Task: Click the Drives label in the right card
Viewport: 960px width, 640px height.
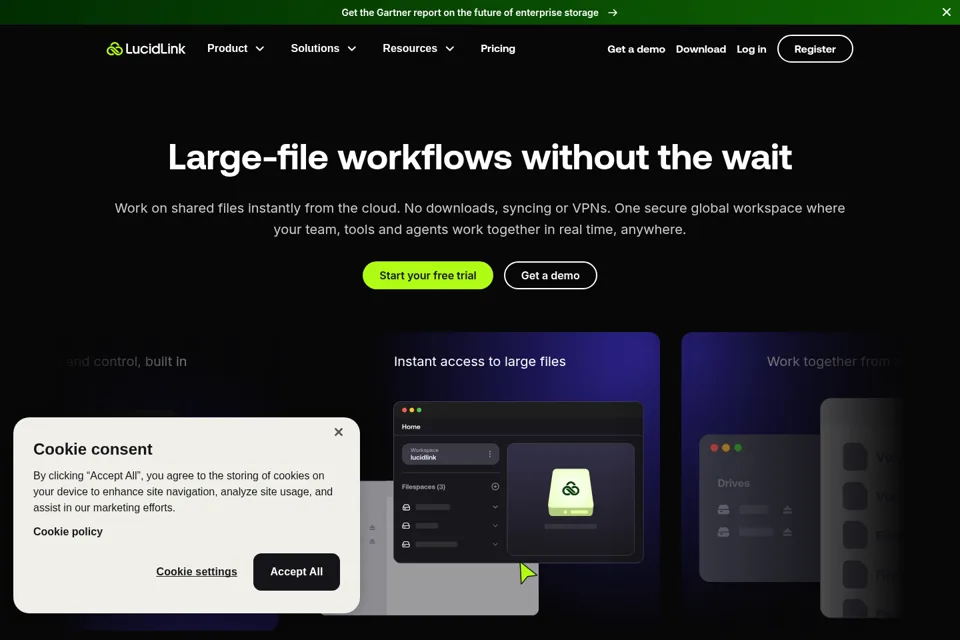Action: click(733, 483)
